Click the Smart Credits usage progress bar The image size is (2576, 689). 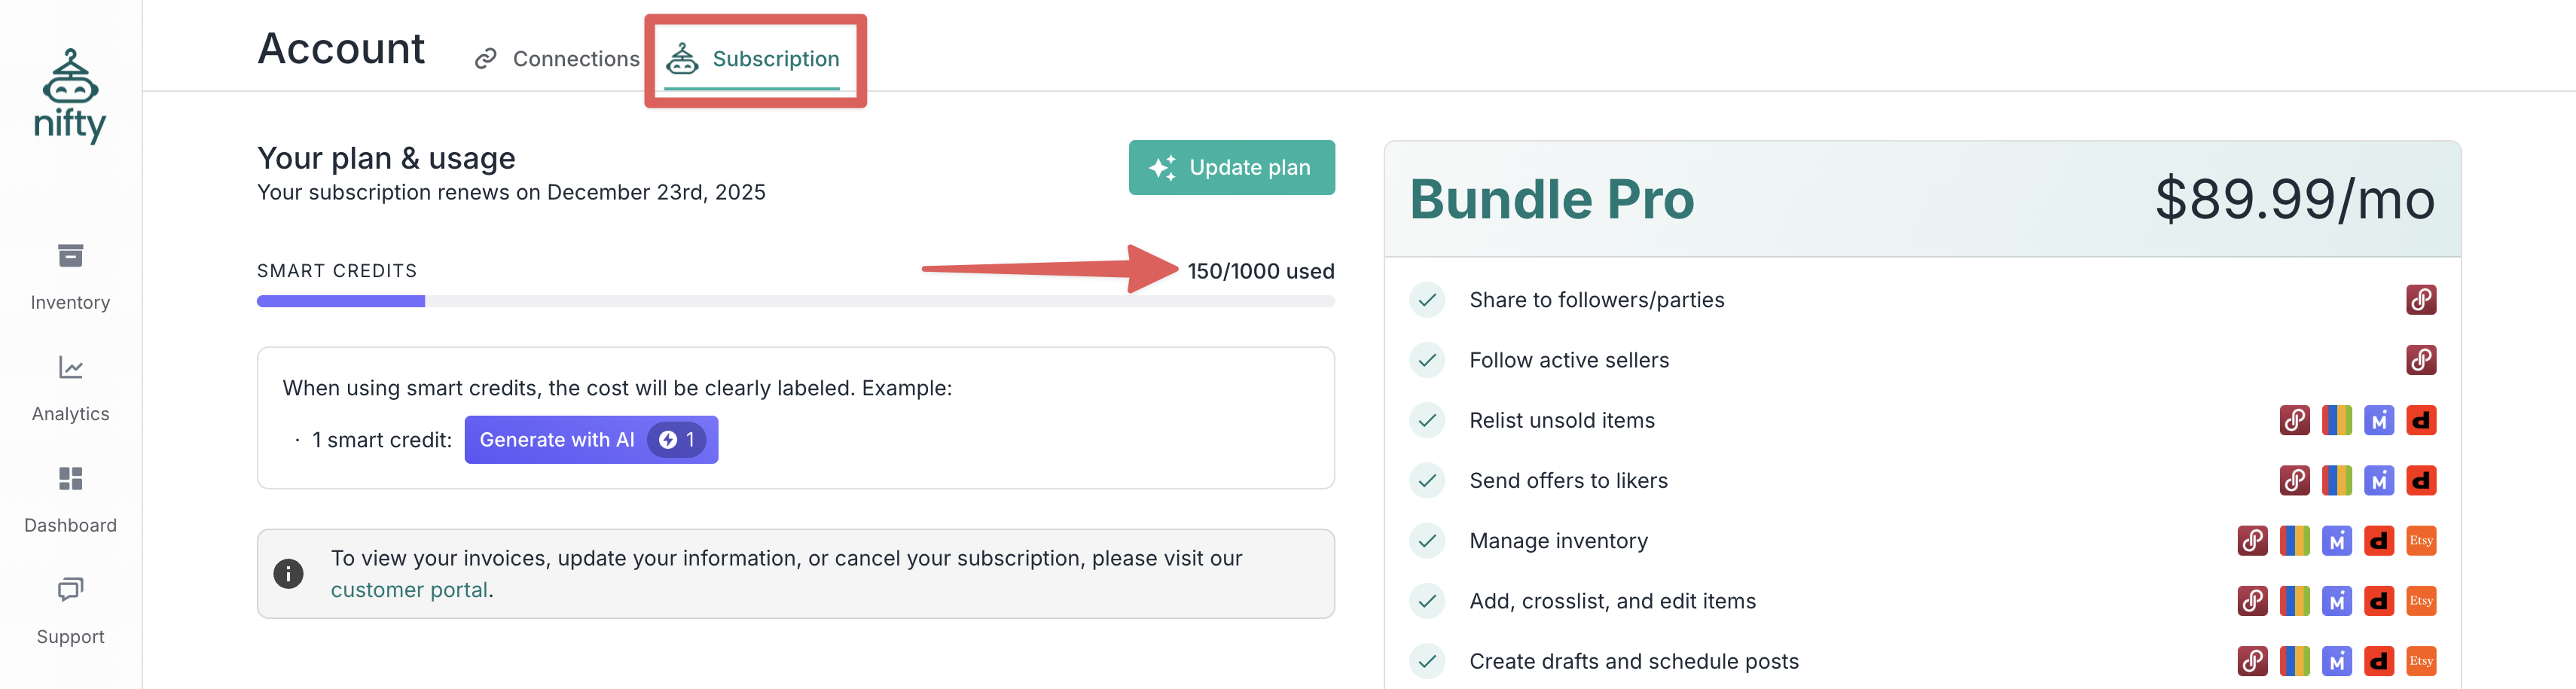click(795, 301)
